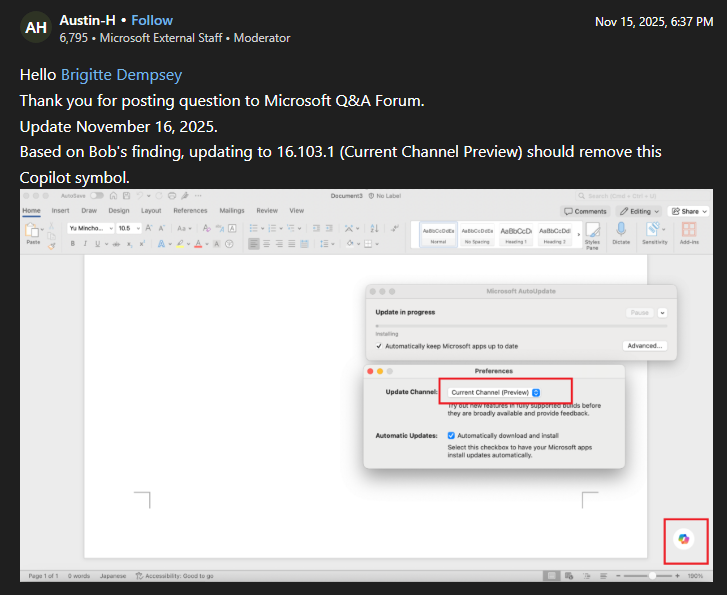This screenshot has width=727, height=595.
Task: Apply Strikethrough formatting
Action: tap(116, 243)
